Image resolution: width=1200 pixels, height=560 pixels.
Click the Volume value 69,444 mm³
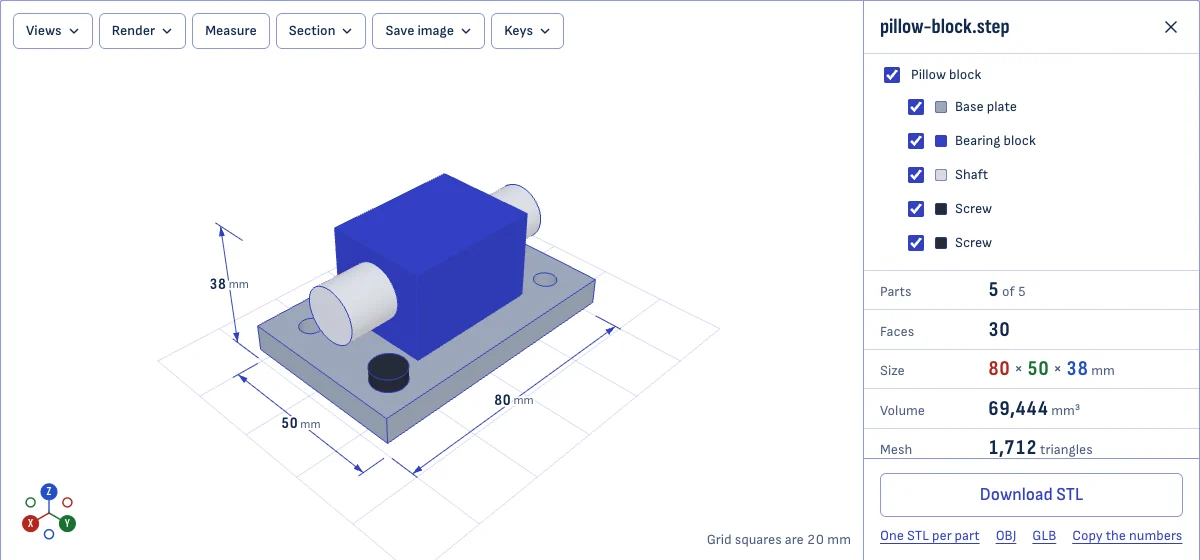click(x=1033, y=409)
